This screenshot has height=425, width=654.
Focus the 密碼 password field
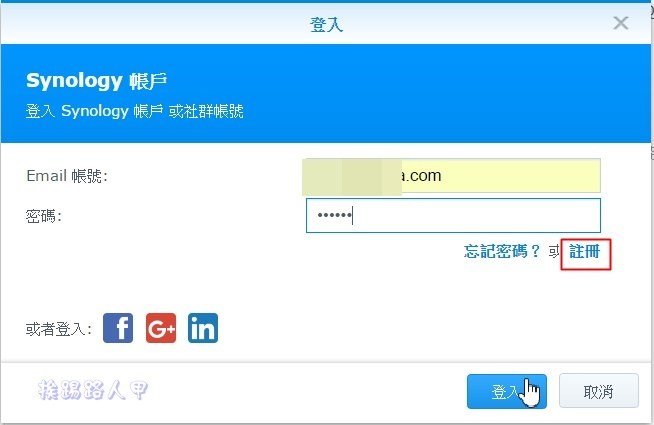coord(453,216)
